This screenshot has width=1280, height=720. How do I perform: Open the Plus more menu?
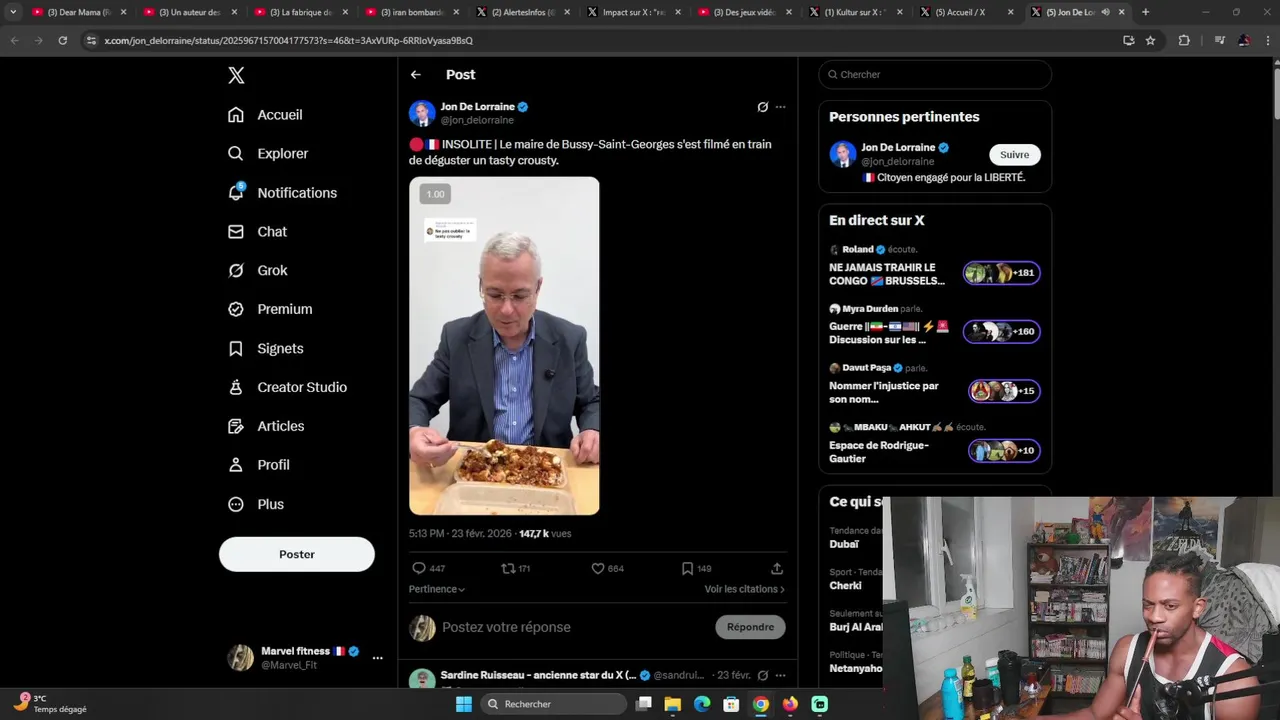point(256,505)
